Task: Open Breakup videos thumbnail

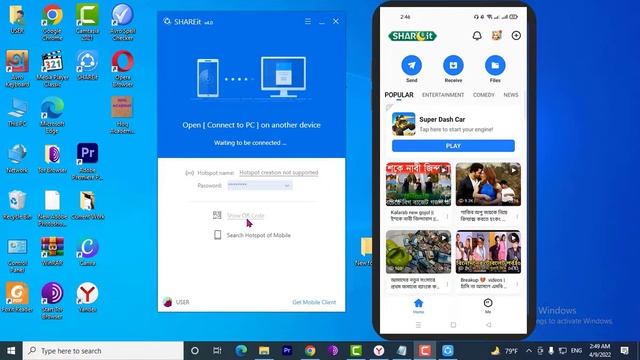Action: click(x=488, y=252)
